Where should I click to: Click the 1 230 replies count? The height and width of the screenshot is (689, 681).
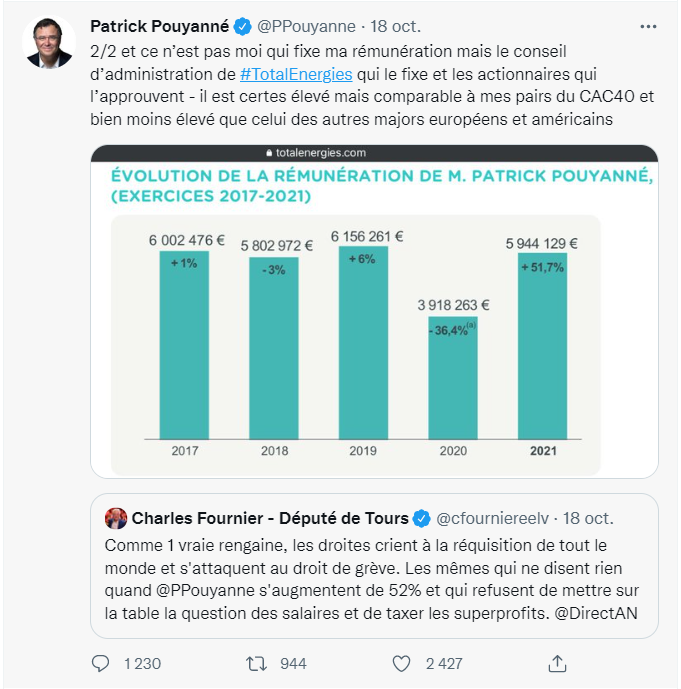(142, 664)
